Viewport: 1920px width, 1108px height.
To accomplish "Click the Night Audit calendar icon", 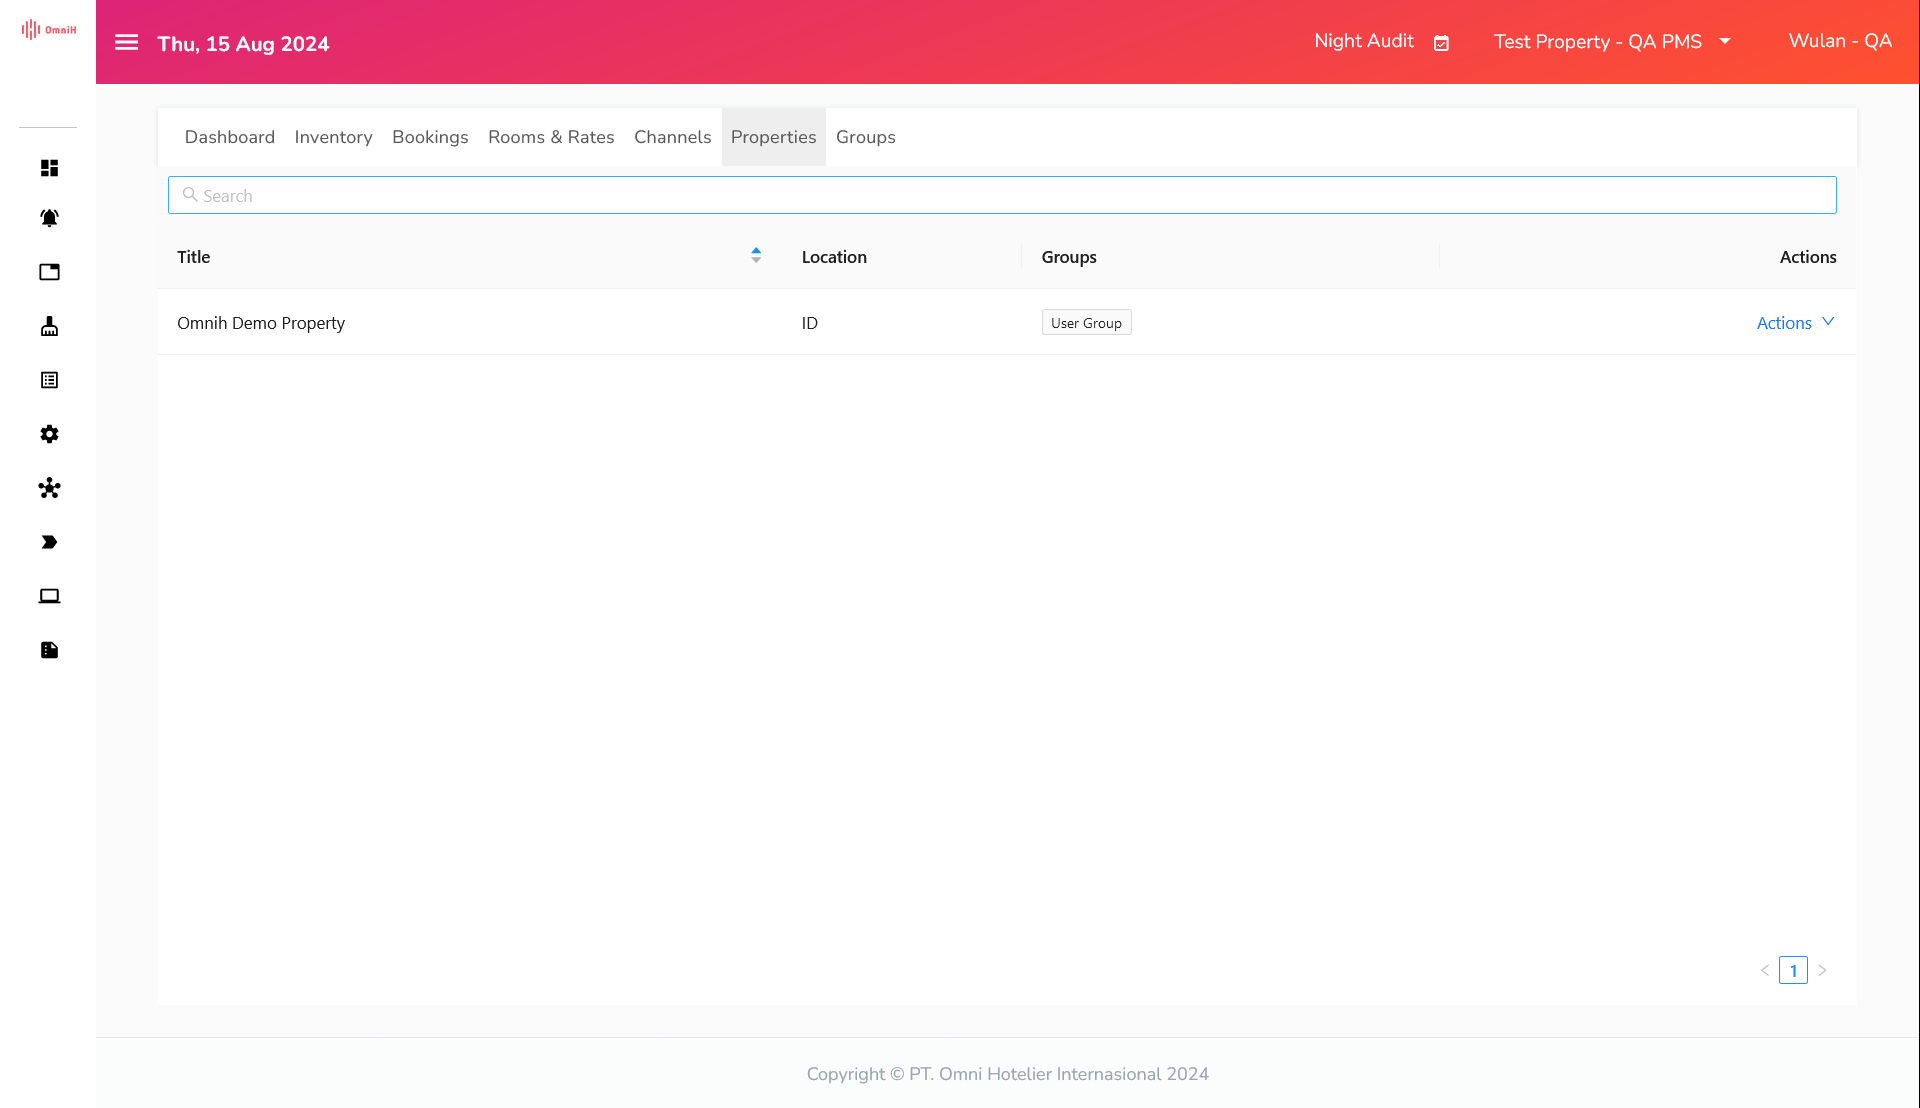I will click(x=1441, y=43).
